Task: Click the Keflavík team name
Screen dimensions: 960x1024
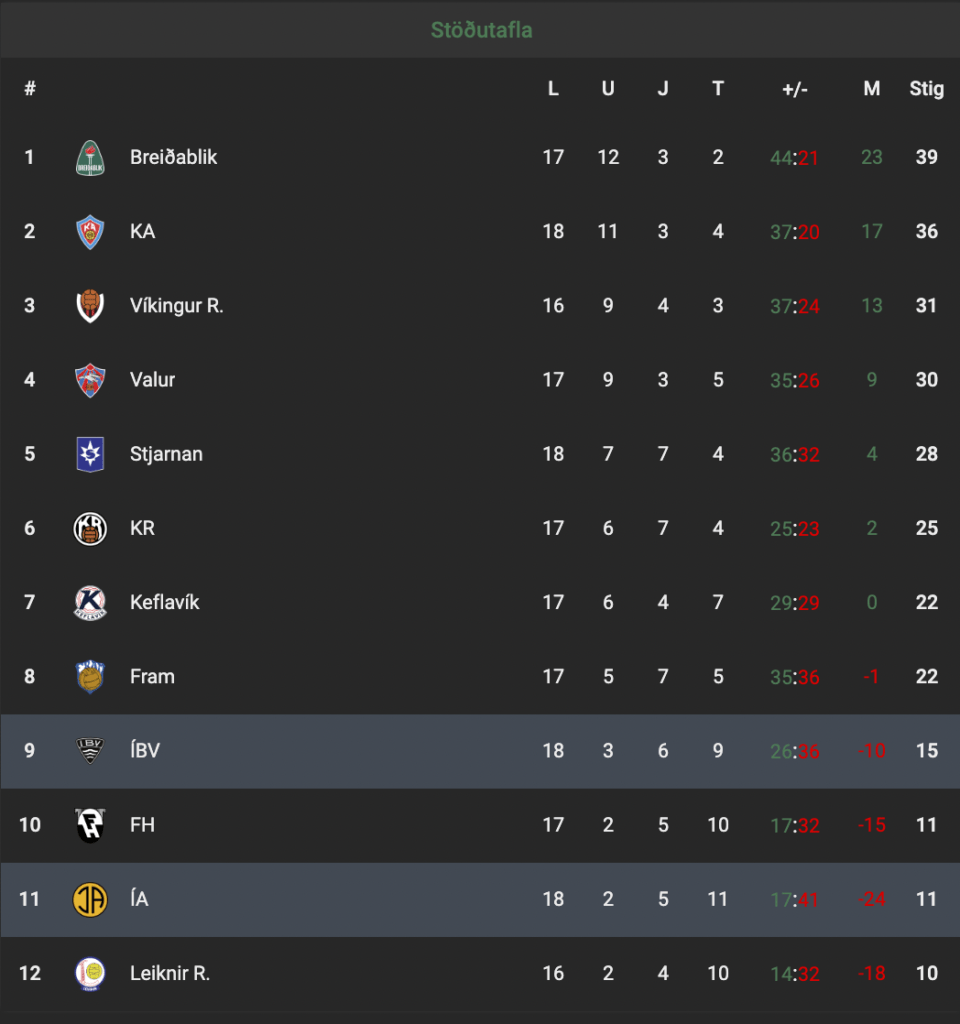Action: [165, 602]
